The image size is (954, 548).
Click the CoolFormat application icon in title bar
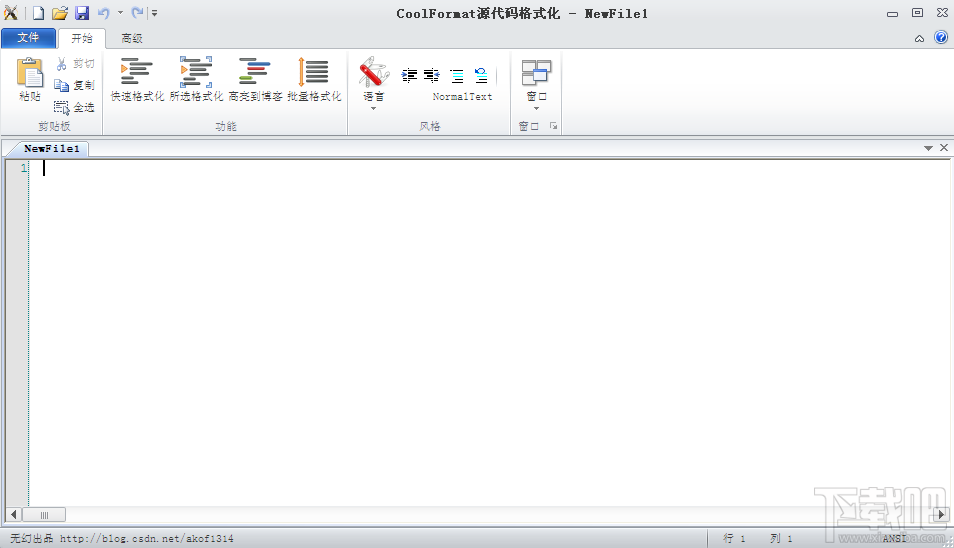(10, 12)
